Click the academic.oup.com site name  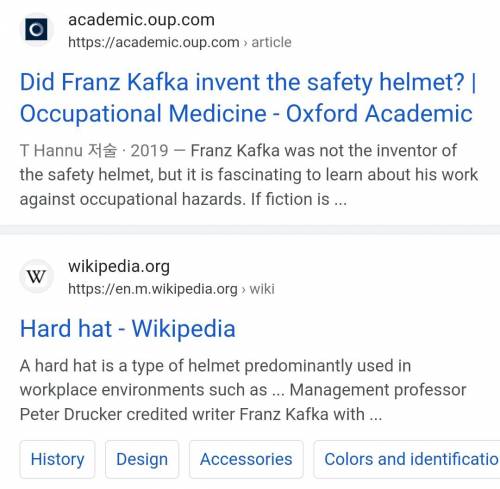pos(141,20)
